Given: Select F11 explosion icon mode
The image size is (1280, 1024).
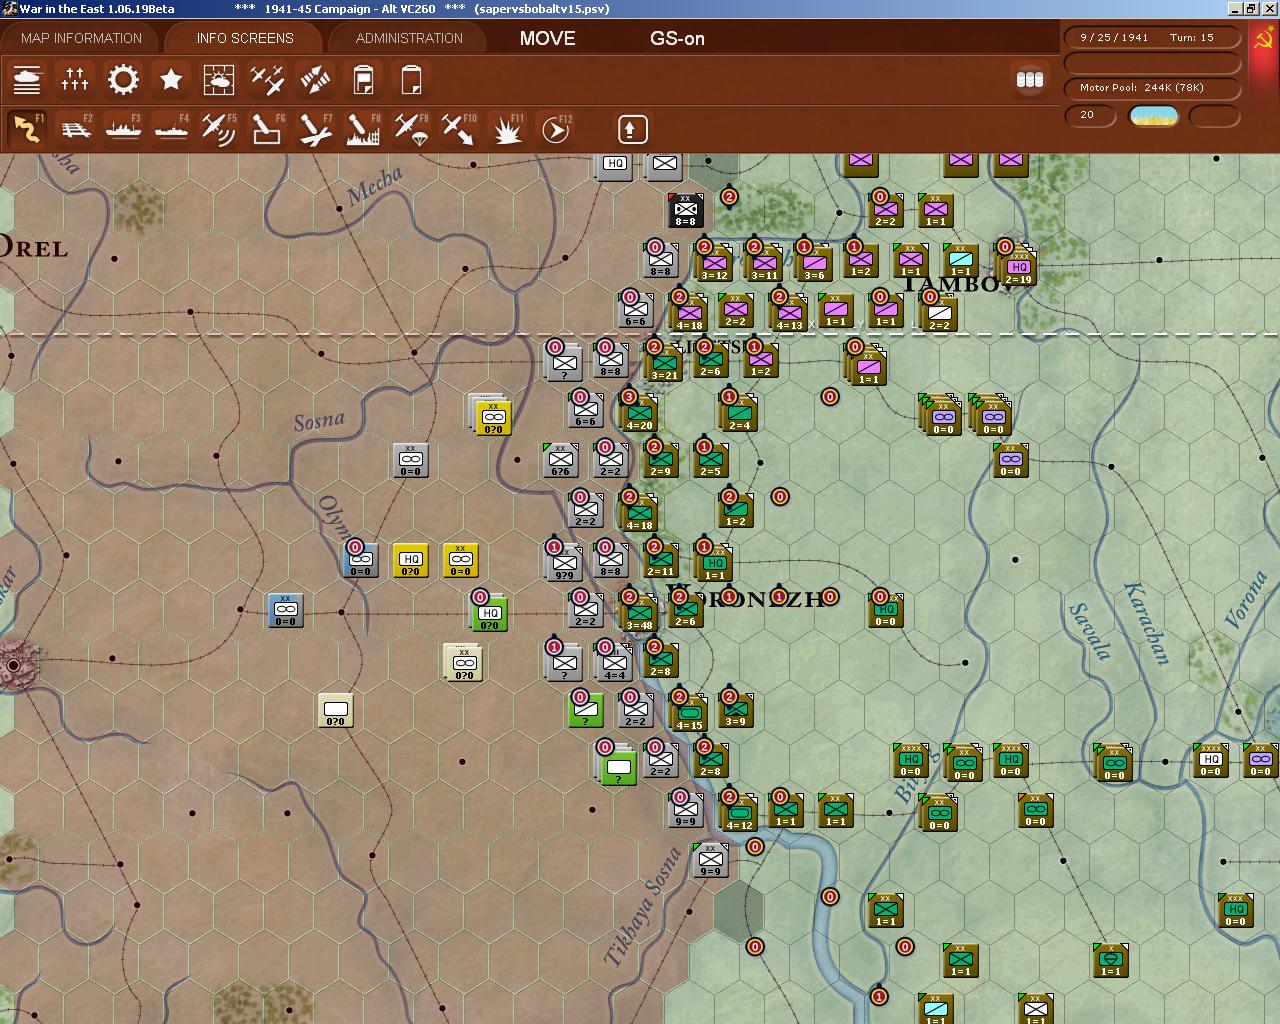Looking at the screenshot, I should pyautogui.click(x=507, y=129).
